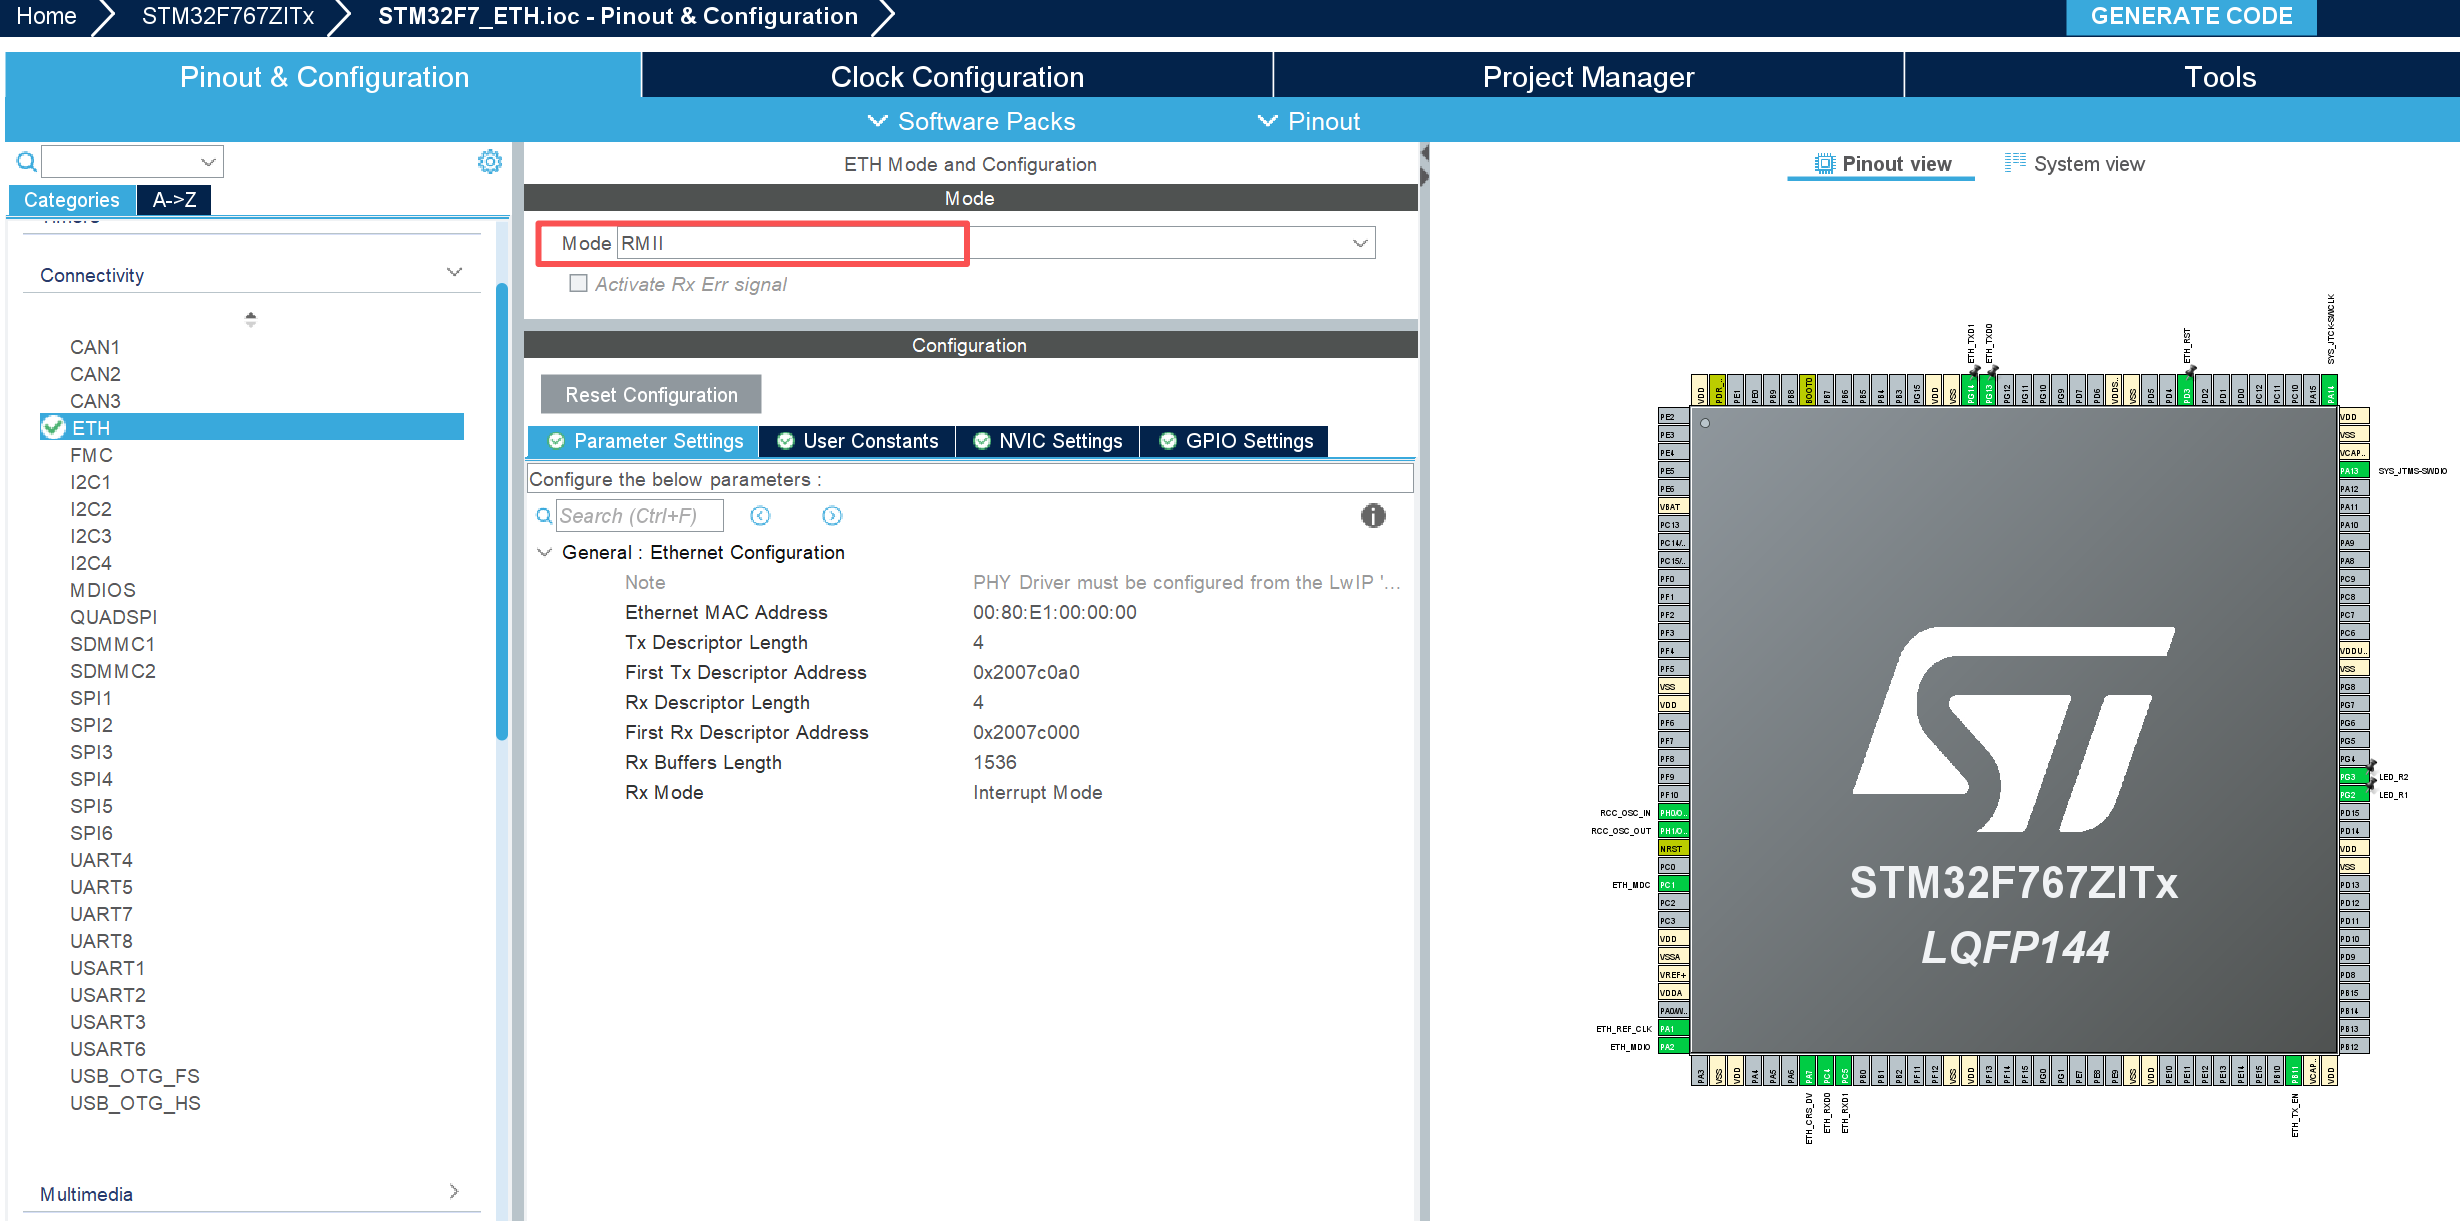Select FMC peripheral
2460x1221 pixels.
(x=91, y=455)
